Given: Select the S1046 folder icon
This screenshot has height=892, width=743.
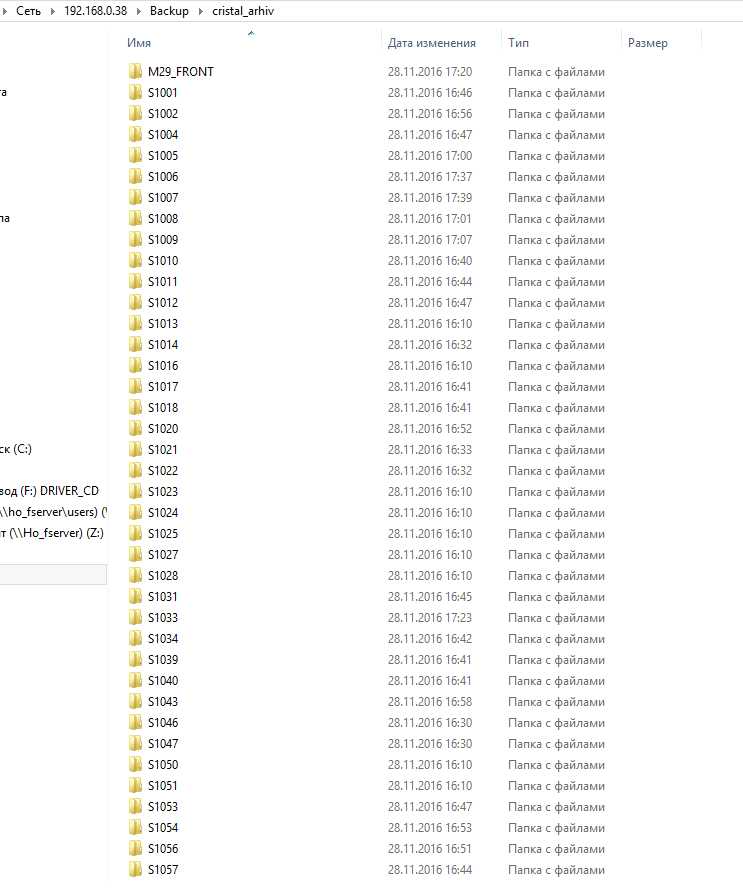Looking at the screenshot, I should point(136,723).
